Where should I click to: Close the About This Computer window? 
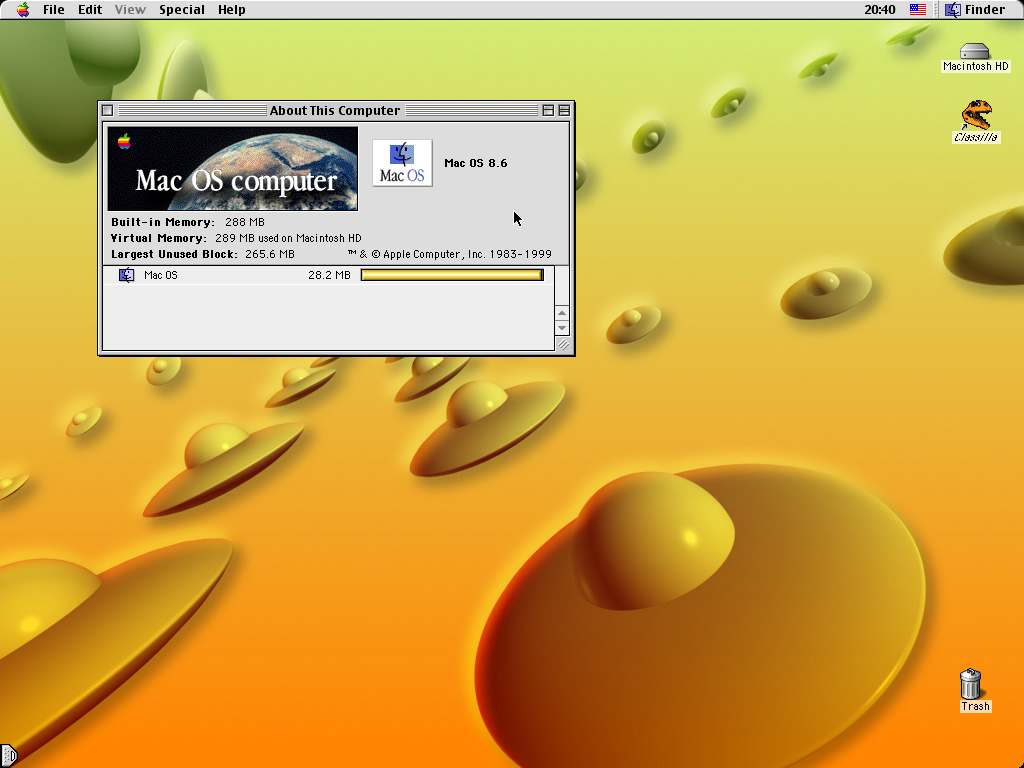108,110
